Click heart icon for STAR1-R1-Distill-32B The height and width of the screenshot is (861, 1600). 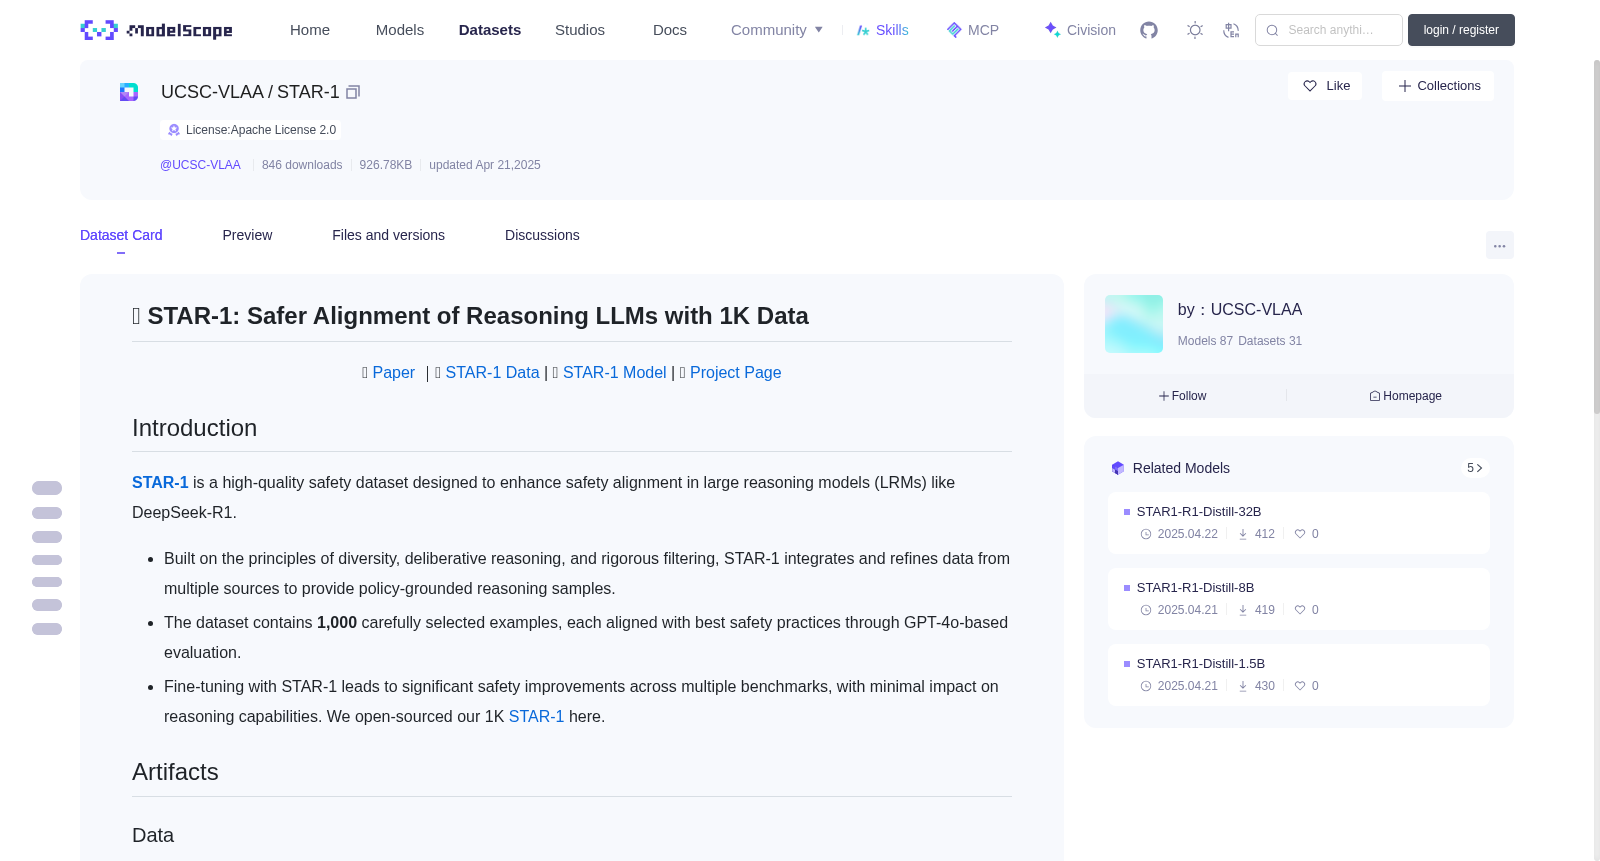[x=1300, y=534]
